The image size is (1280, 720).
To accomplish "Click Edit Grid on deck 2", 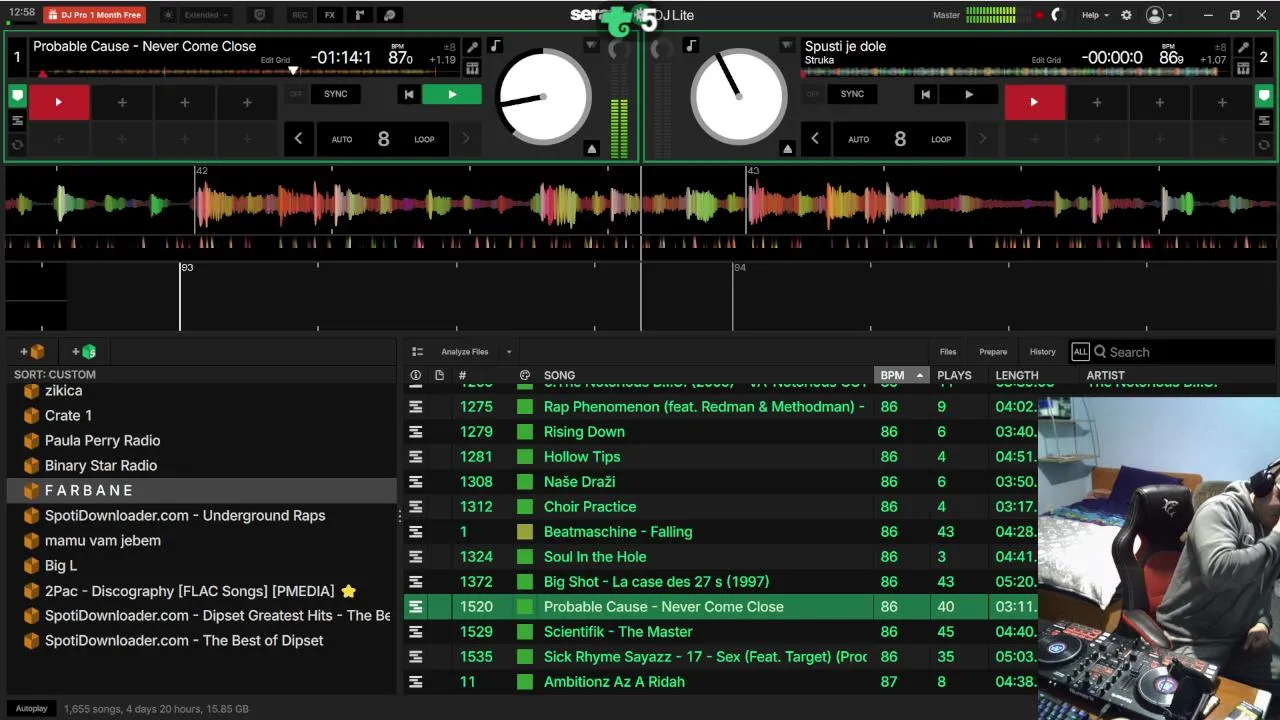I will pos(1046,60).
